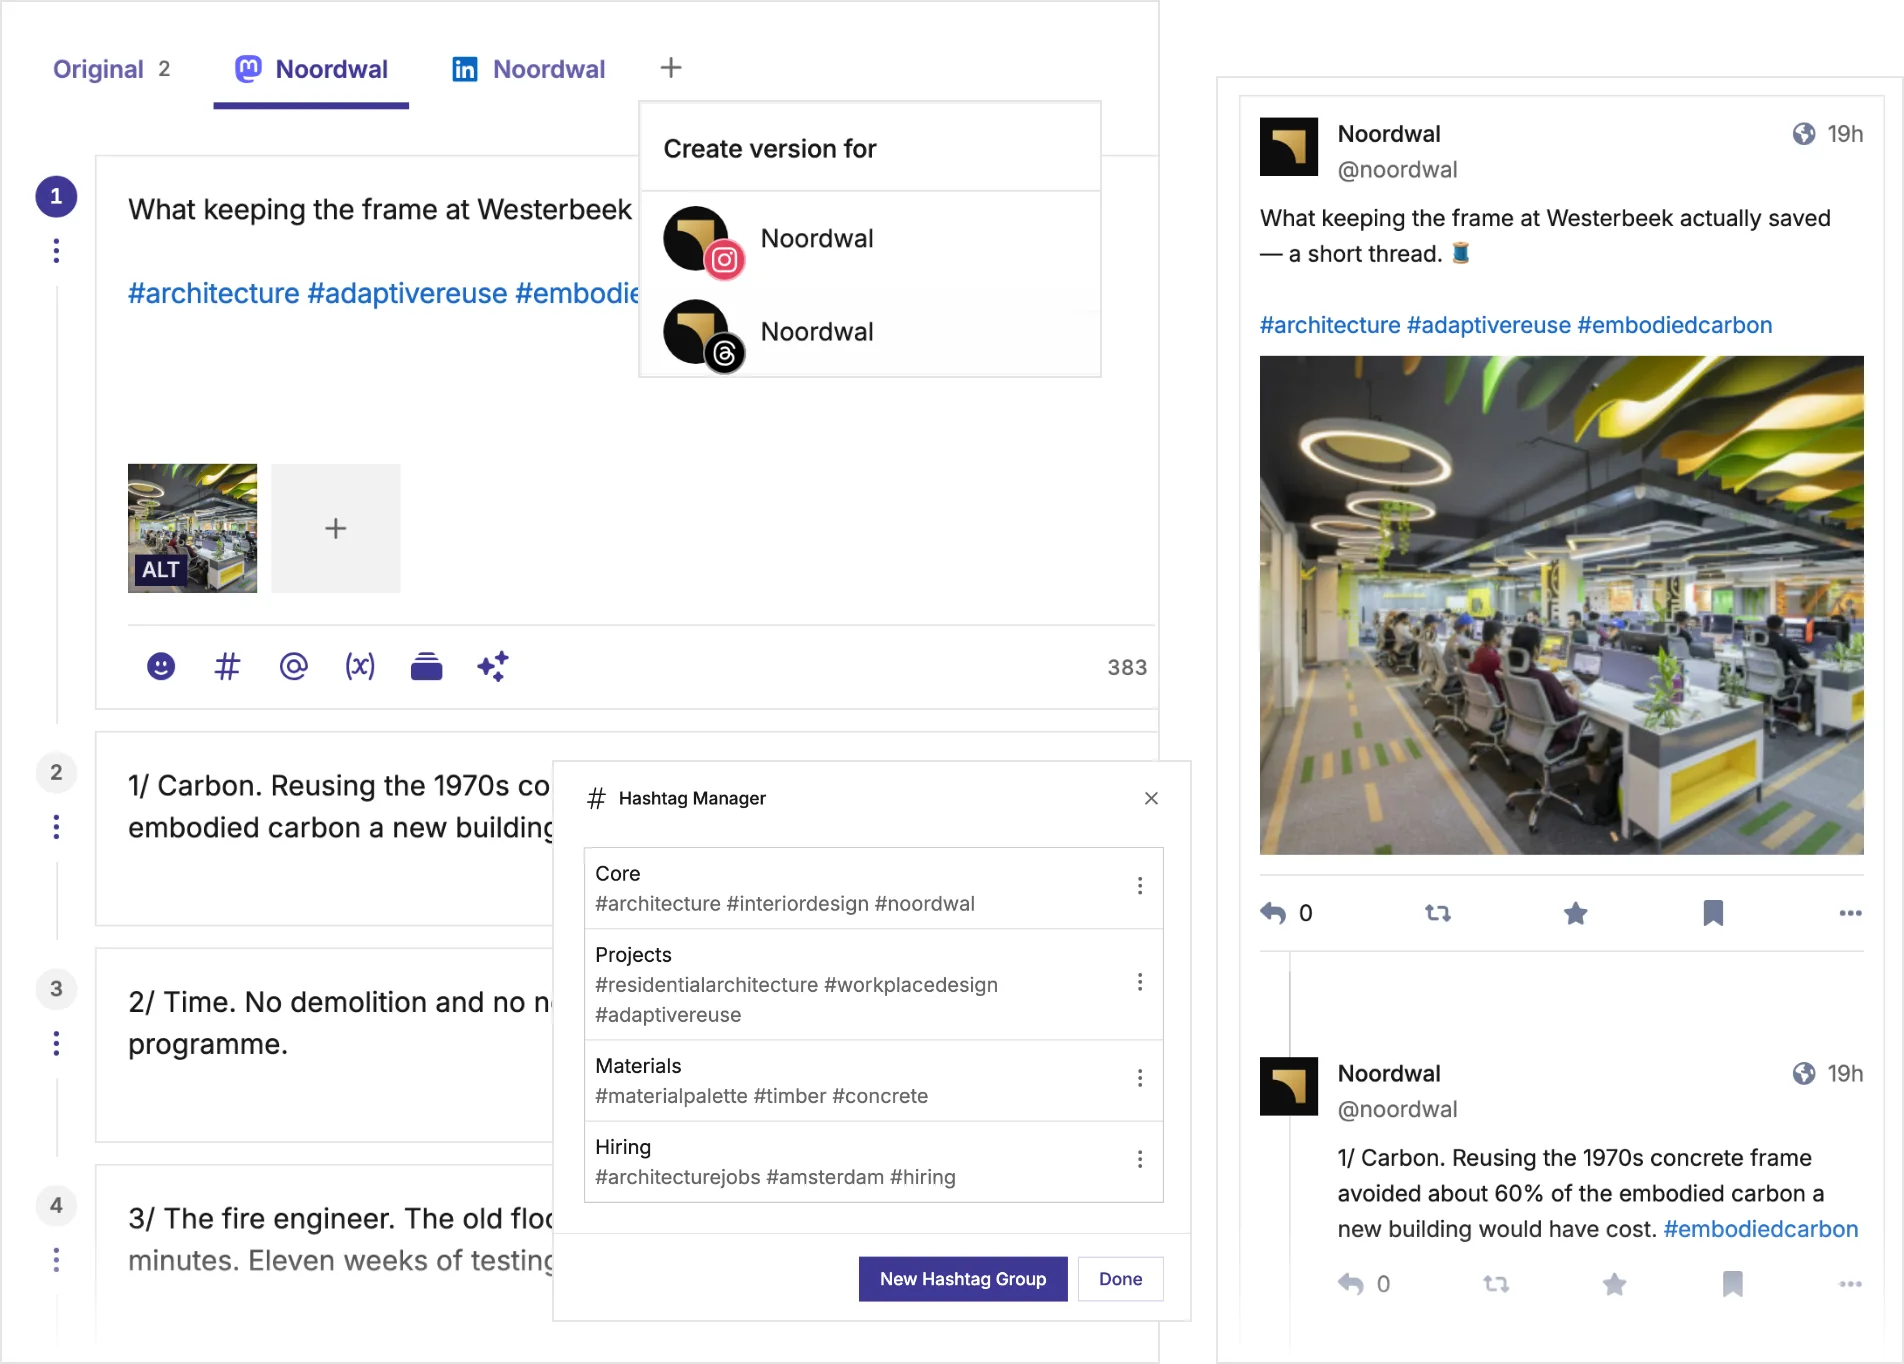Click the @noordwal handle in the second preview post
The image size is (1904, 1364).
click(x=1397, y=1109)
